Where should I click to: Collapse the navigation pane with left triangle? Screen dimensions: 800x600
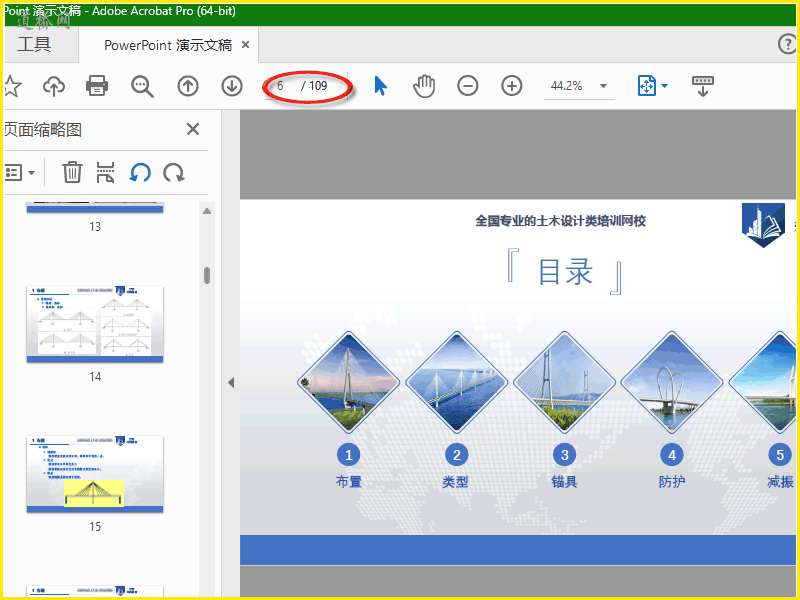[231, 383]
